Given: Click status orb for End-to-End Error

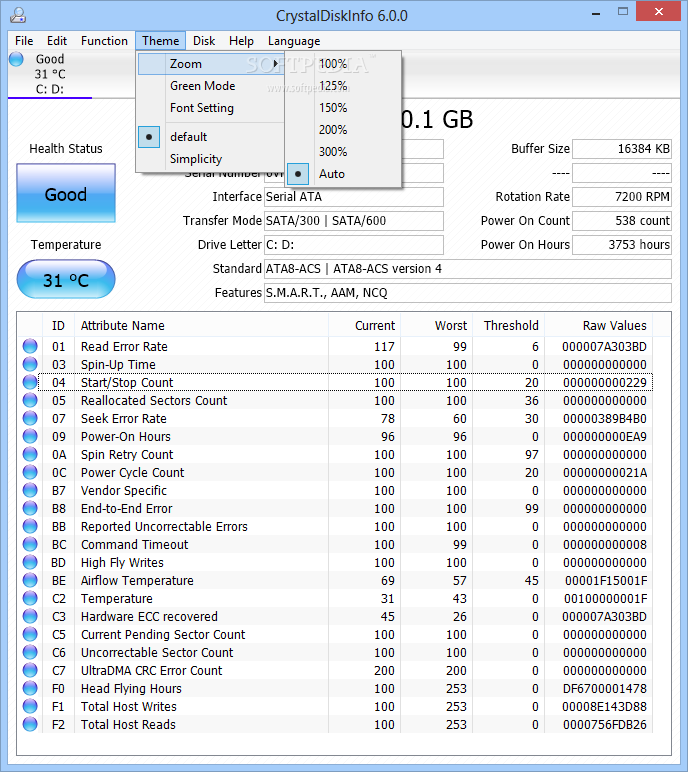Looking at the screenshot, I should click(30, 508).
